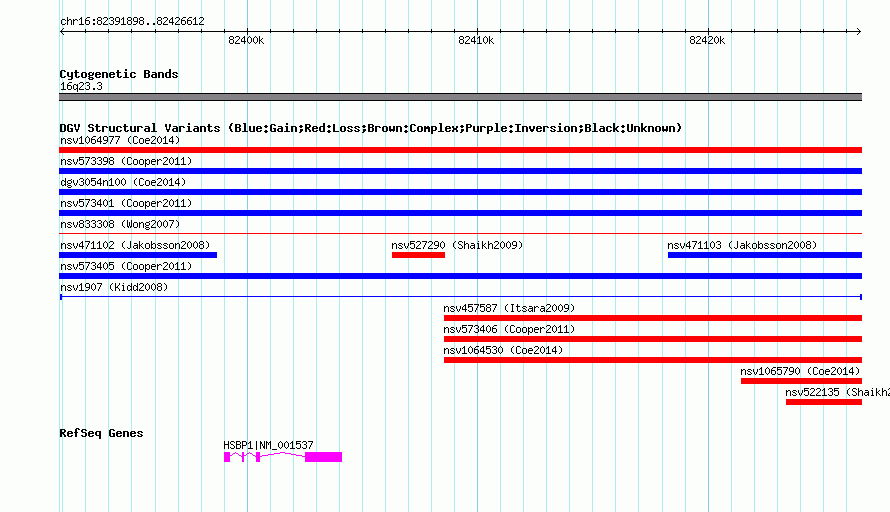Select the nsv1065790 (Coe2014) red bar
Screen dimensions: 890x512
coord(801,381)
